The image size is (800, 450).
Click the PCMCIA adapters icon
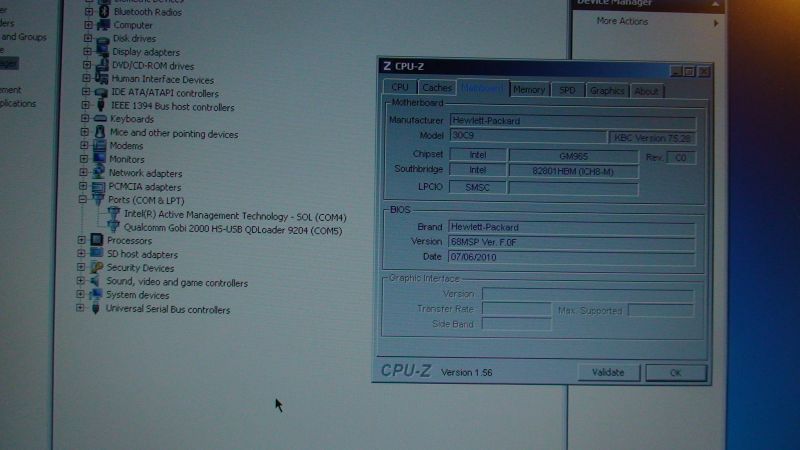click(98, 186)
